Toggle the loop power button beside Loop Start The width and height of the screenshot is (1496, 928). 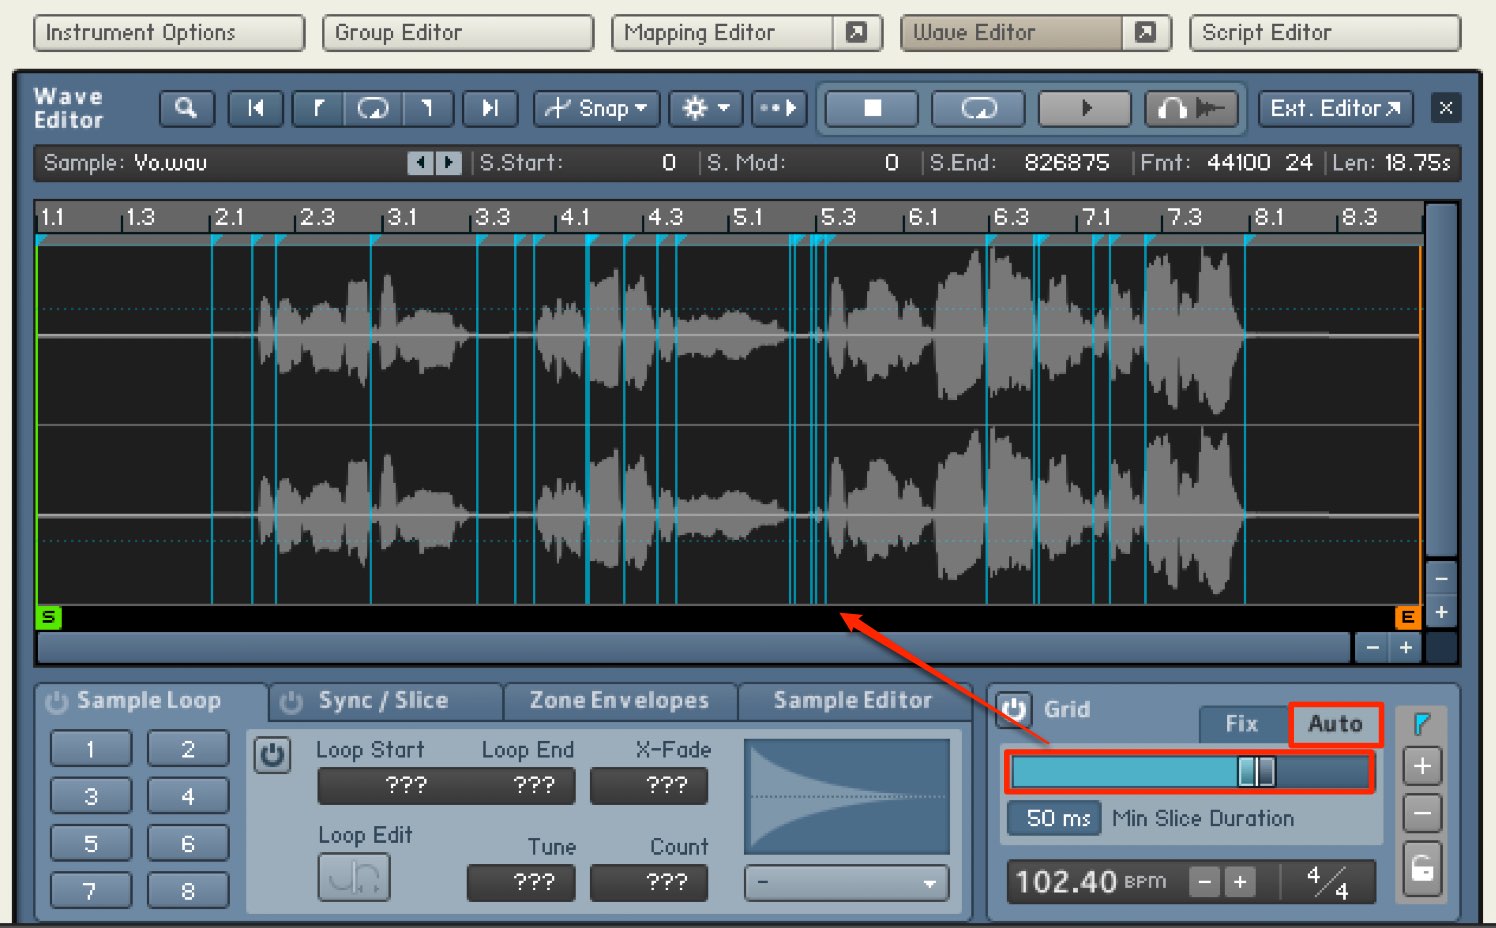(x=272, y=755)
